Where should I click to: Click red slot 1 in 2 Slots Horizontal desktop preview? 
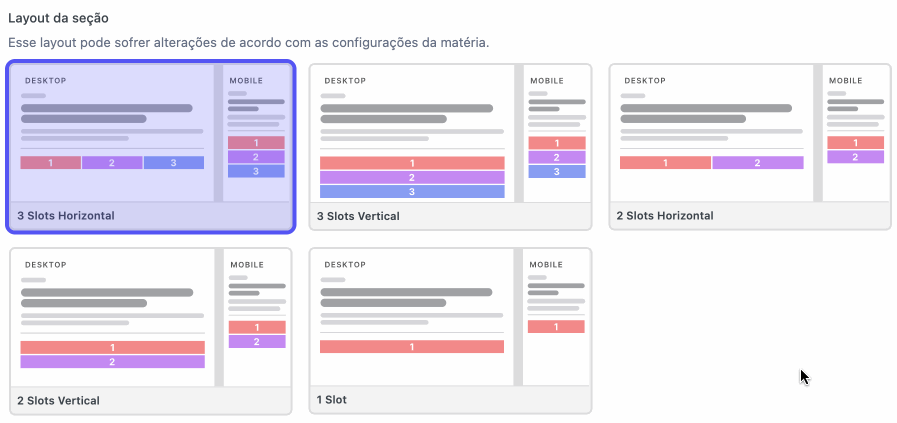click(665, 163)
